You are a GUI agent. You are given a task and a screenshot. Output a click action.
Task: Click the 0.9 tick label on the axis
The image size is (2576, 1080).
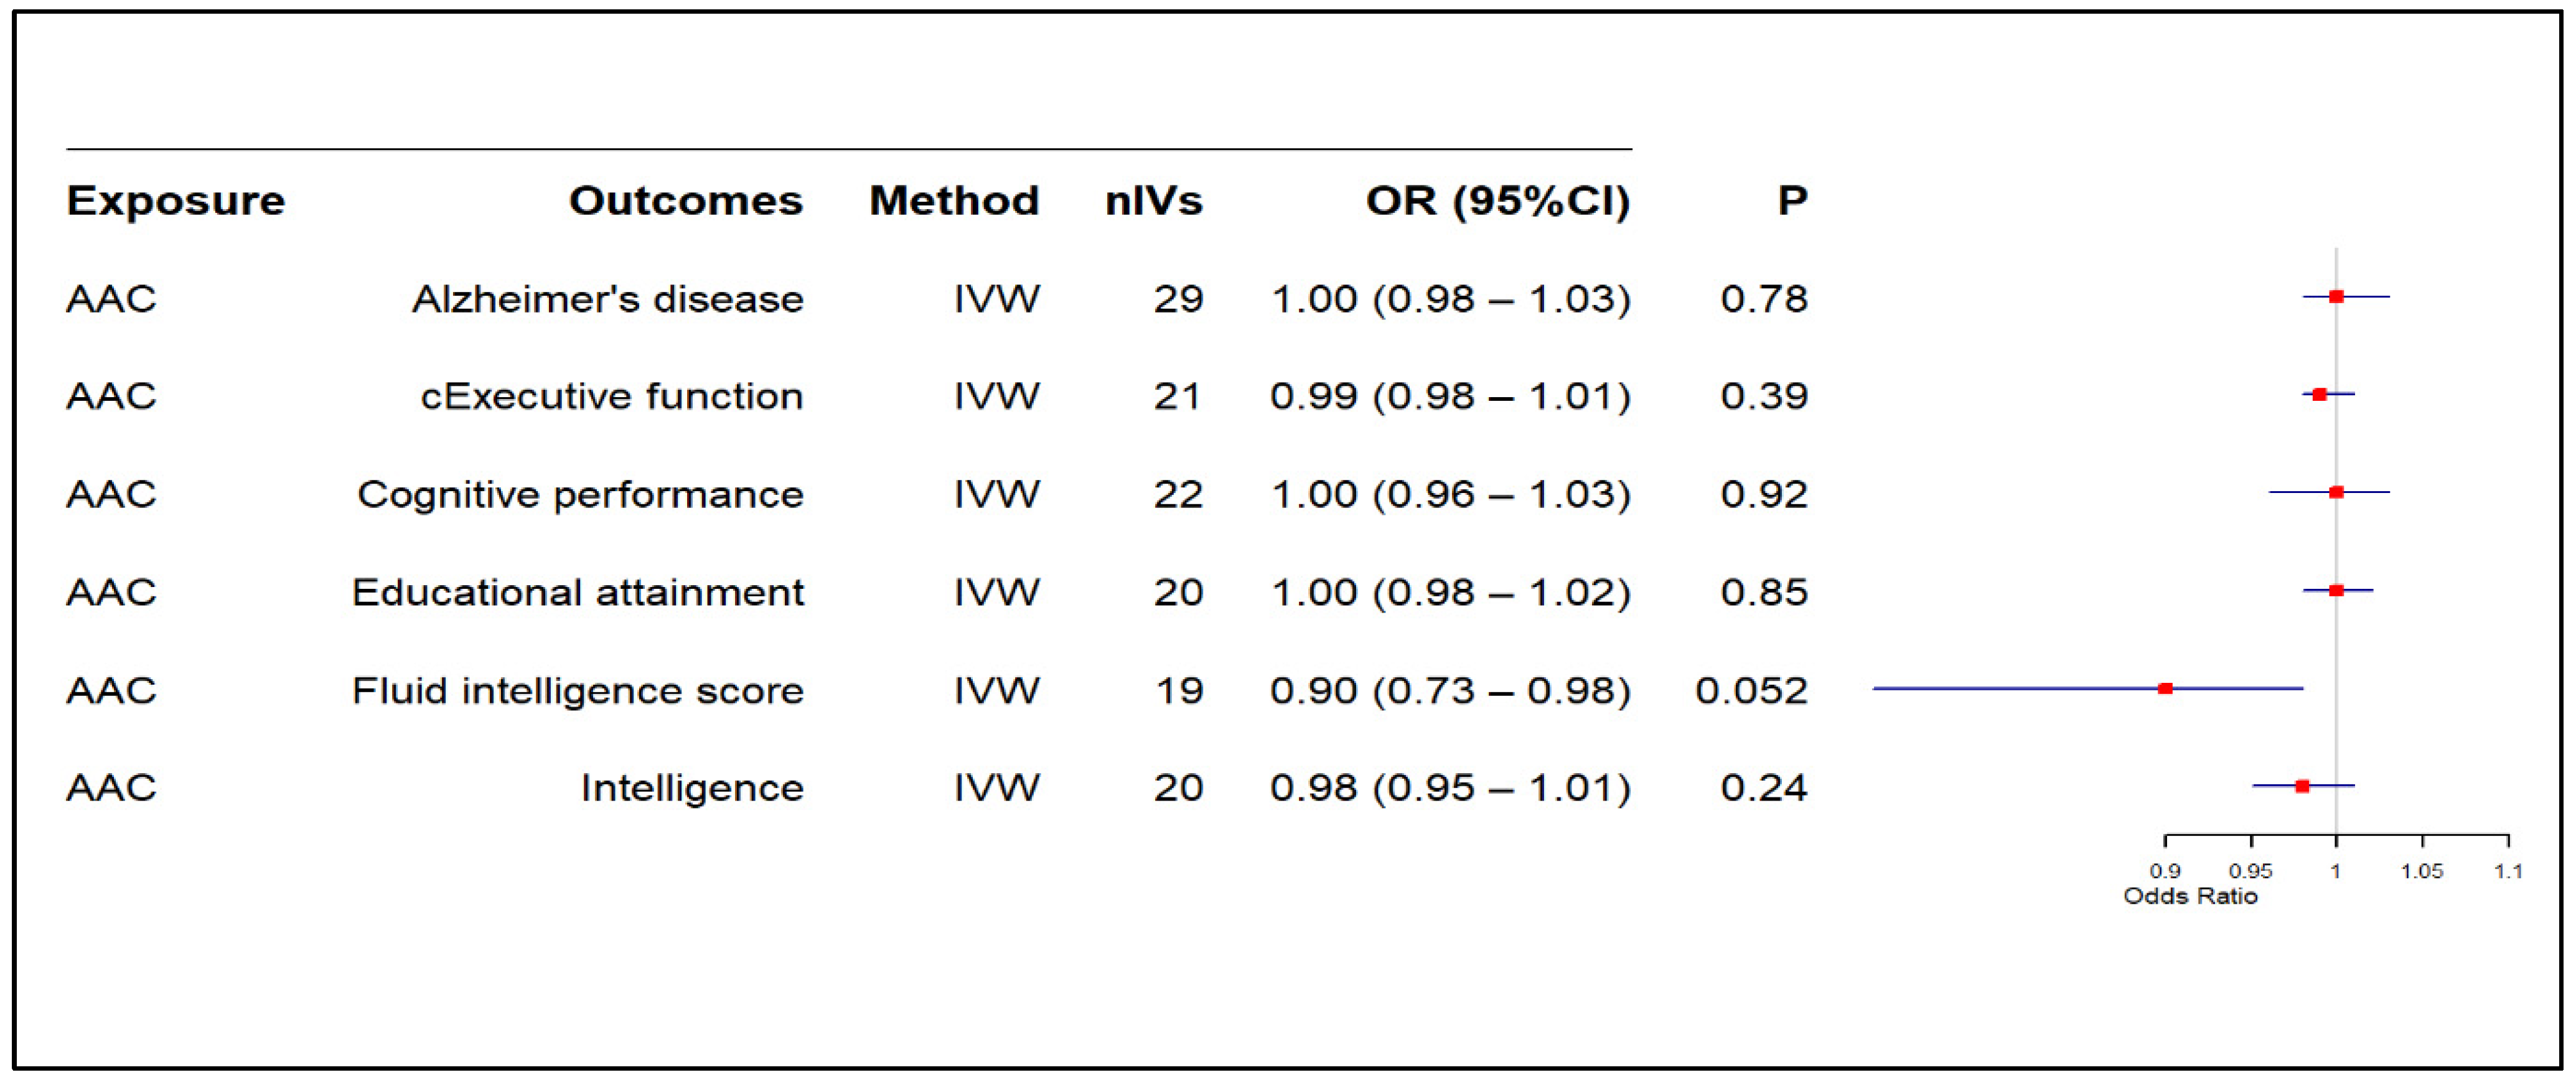[2165, 871]
